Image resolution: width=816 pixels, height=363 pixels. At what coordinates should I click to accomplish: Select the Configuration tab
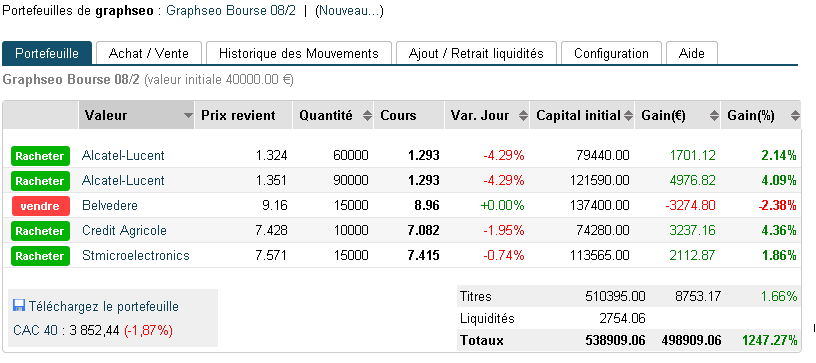pos(611,54)
